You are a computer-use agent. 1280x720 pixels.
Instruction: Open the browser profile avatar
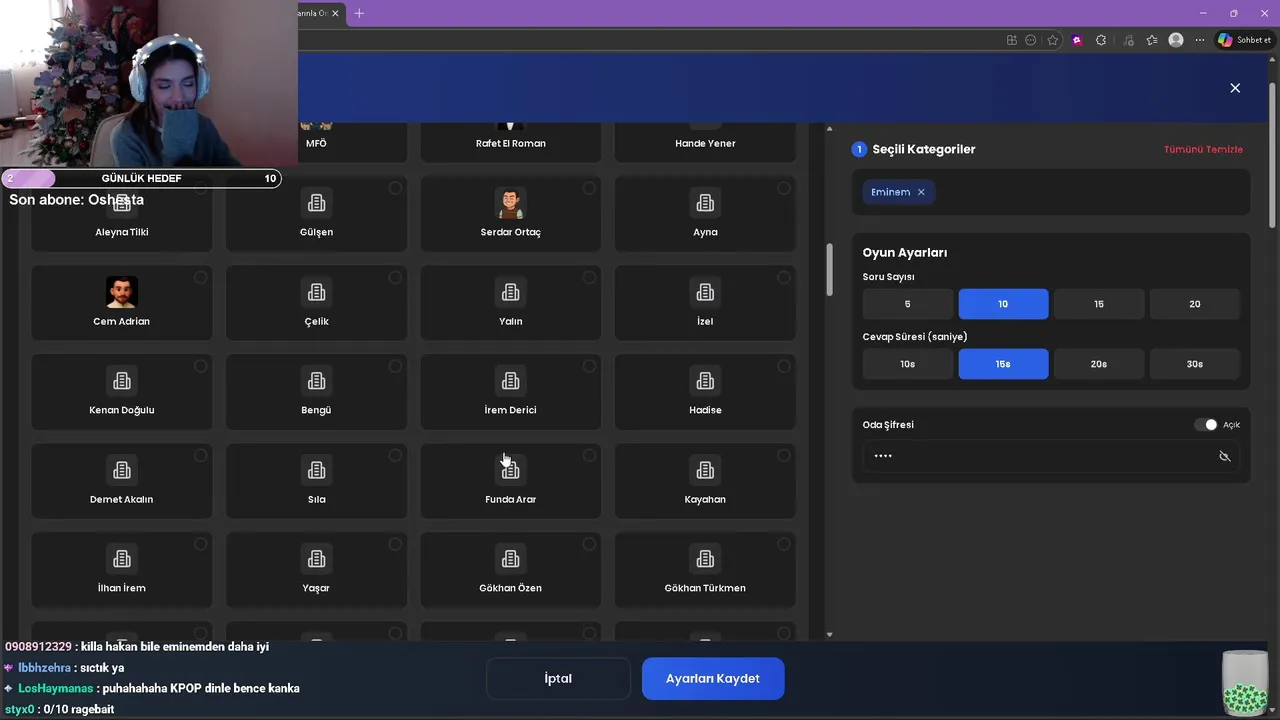pyautogui.click(x=1176, y=40)
